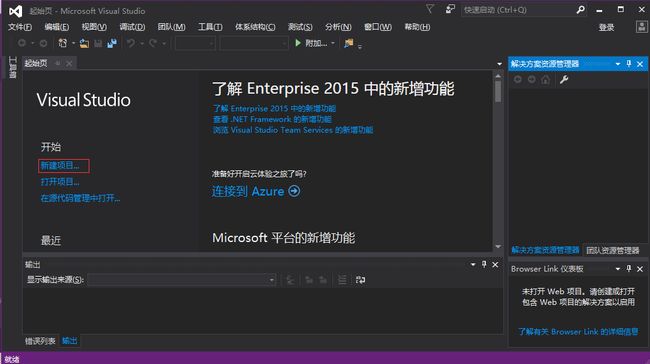650x364 pixels.
Task: Open the solution configurations combo box
Action: (195, 43)
